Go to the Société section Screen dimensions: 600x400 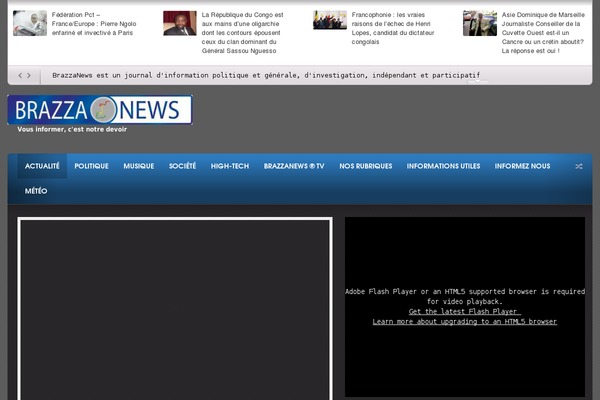182,166
